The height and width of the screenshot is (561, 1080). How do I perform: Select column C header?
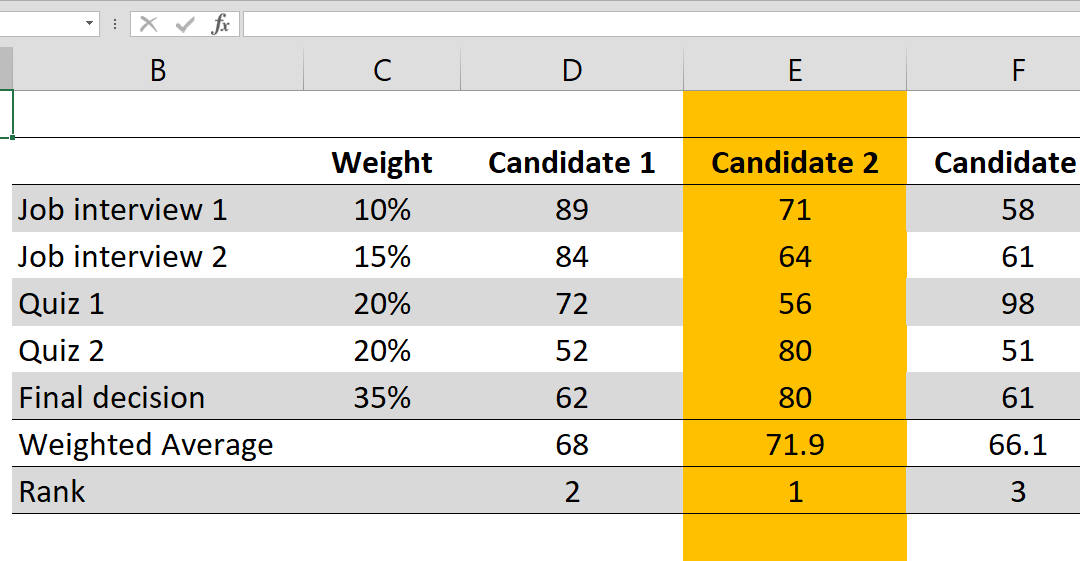pyautogui.click(x=382, y=70)
